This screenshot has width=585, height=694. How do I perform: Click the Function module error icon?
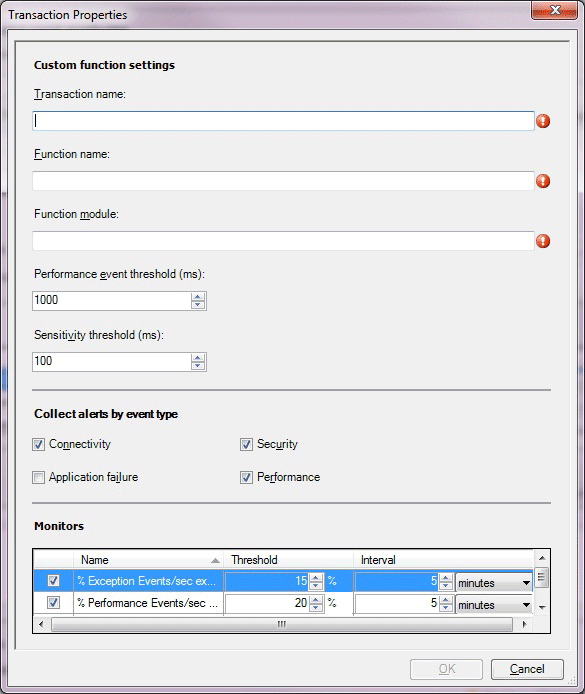point(543,241)
